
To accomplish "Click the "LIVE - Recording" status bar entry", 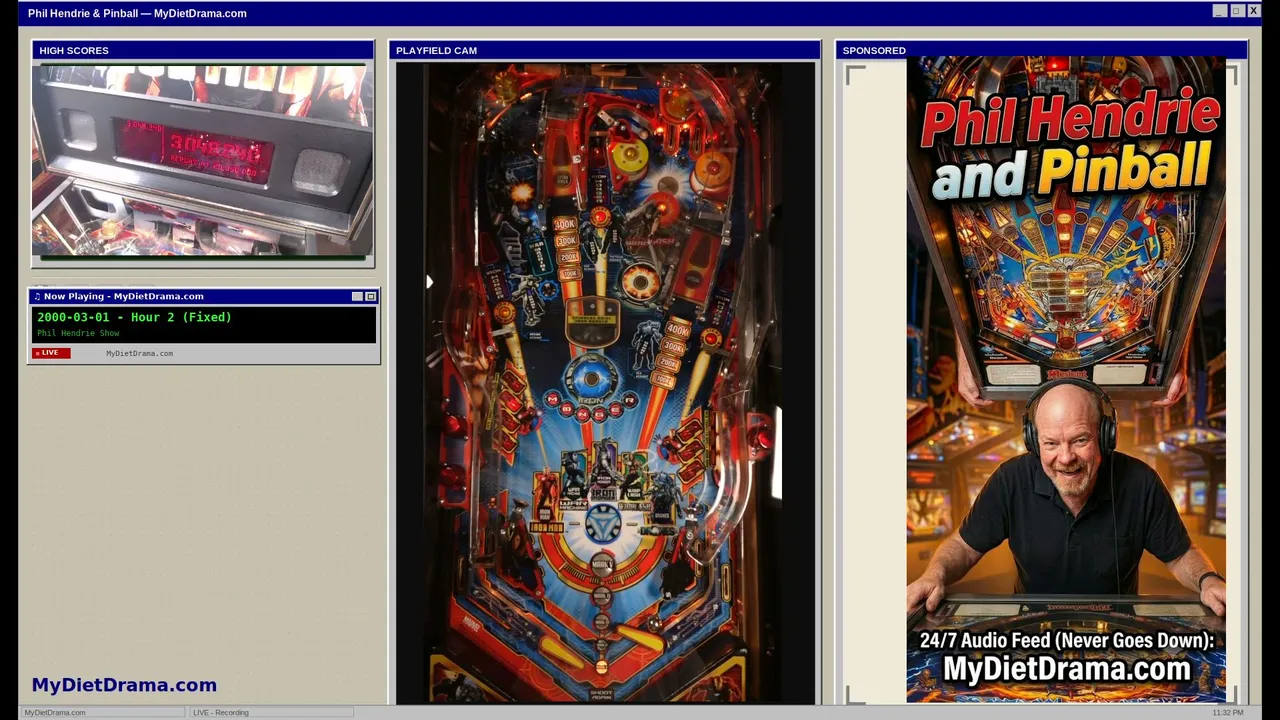I will tap(220, 712).
